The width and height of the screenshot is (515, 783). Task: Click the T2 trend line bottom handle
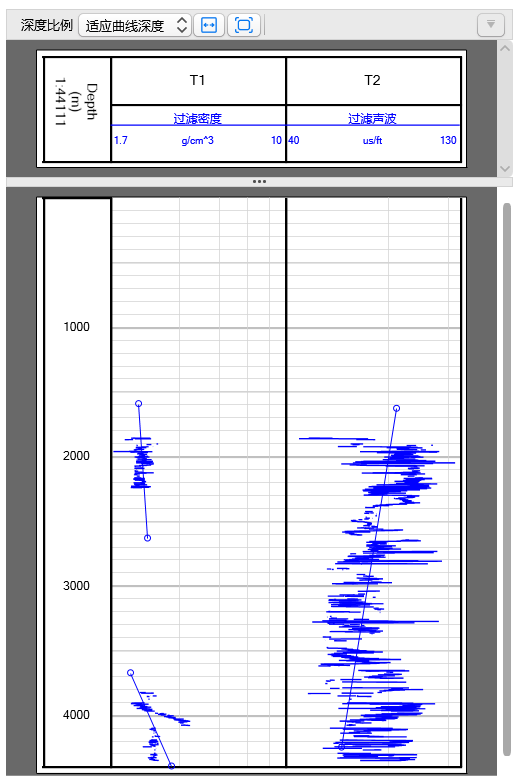[341, 747]
